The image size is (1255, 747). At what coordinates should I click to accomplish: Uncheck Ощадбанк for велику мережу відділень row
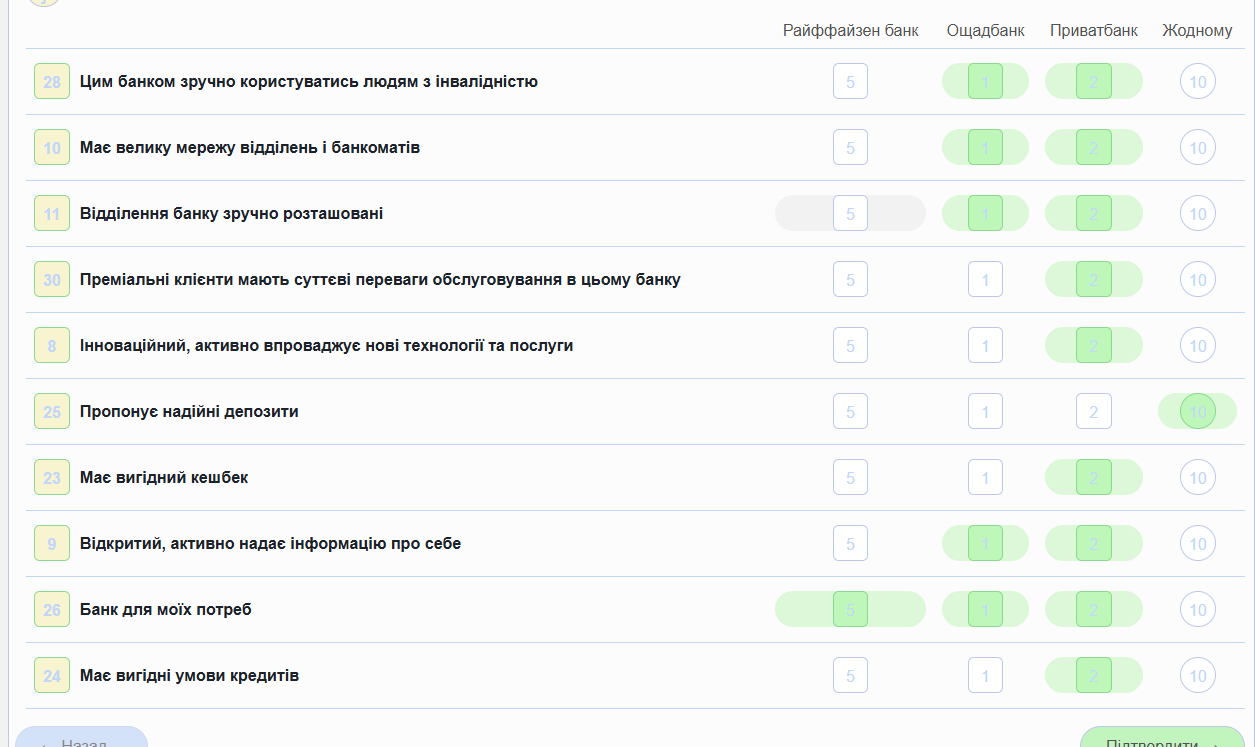tap(985, 147)
